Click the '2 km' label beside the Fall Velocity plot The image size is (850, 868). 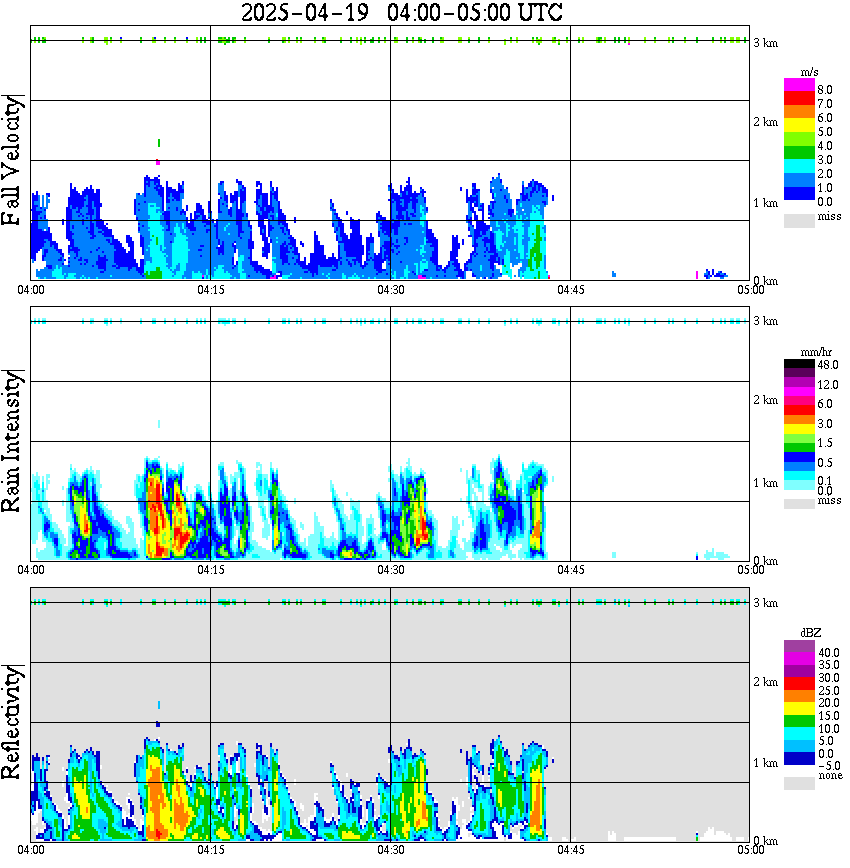(x=766, y=122)
